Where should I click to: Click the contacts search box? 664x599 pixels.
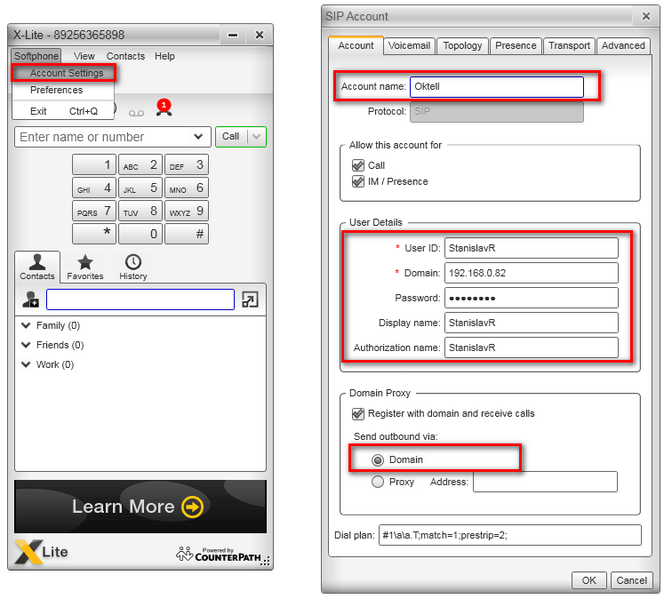(140, 299)
